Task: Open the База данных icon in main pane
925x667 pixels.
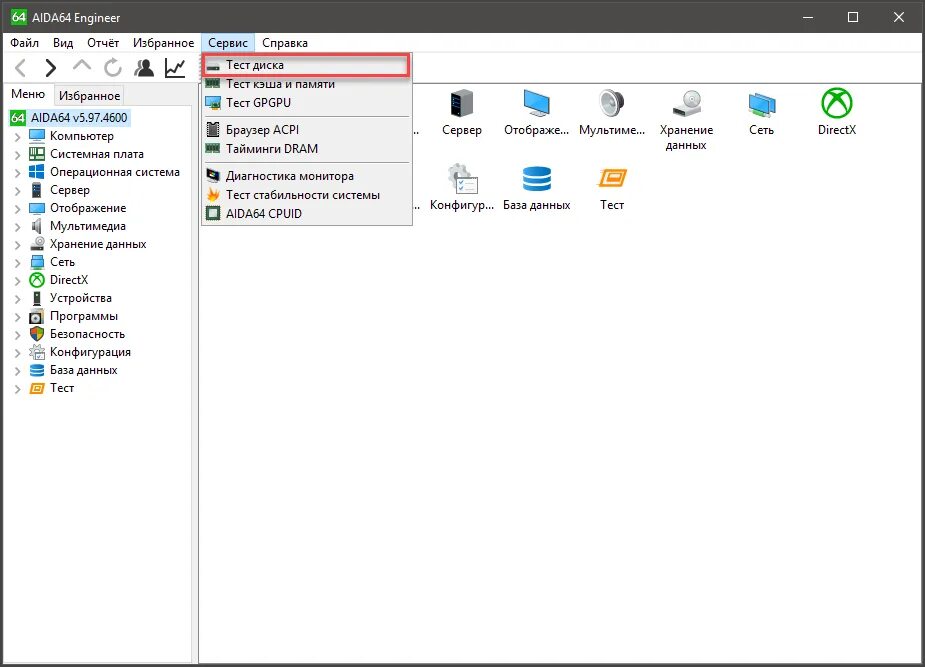Action: coord(536,179)
